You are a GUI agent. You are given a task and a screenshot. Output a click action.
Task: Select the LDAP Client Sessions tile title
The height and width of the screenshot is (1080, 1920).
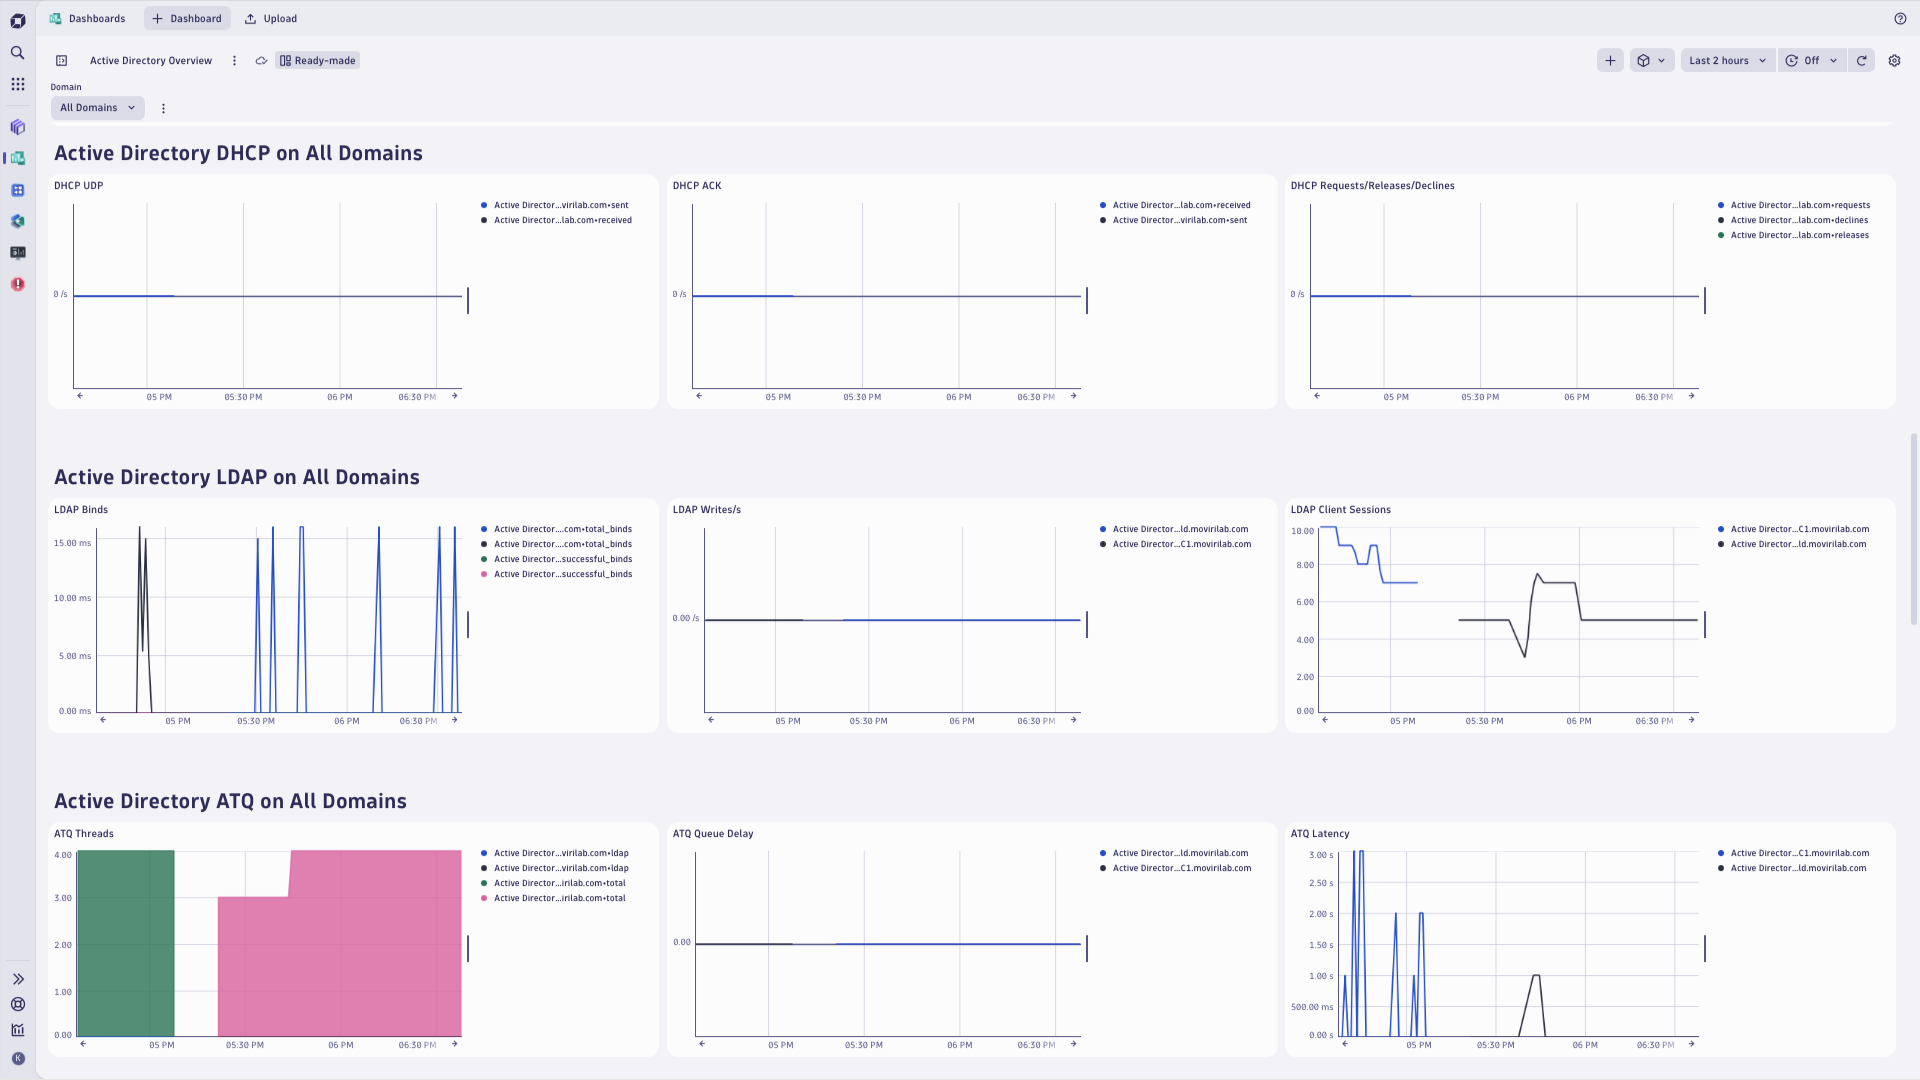(1340, 510)
